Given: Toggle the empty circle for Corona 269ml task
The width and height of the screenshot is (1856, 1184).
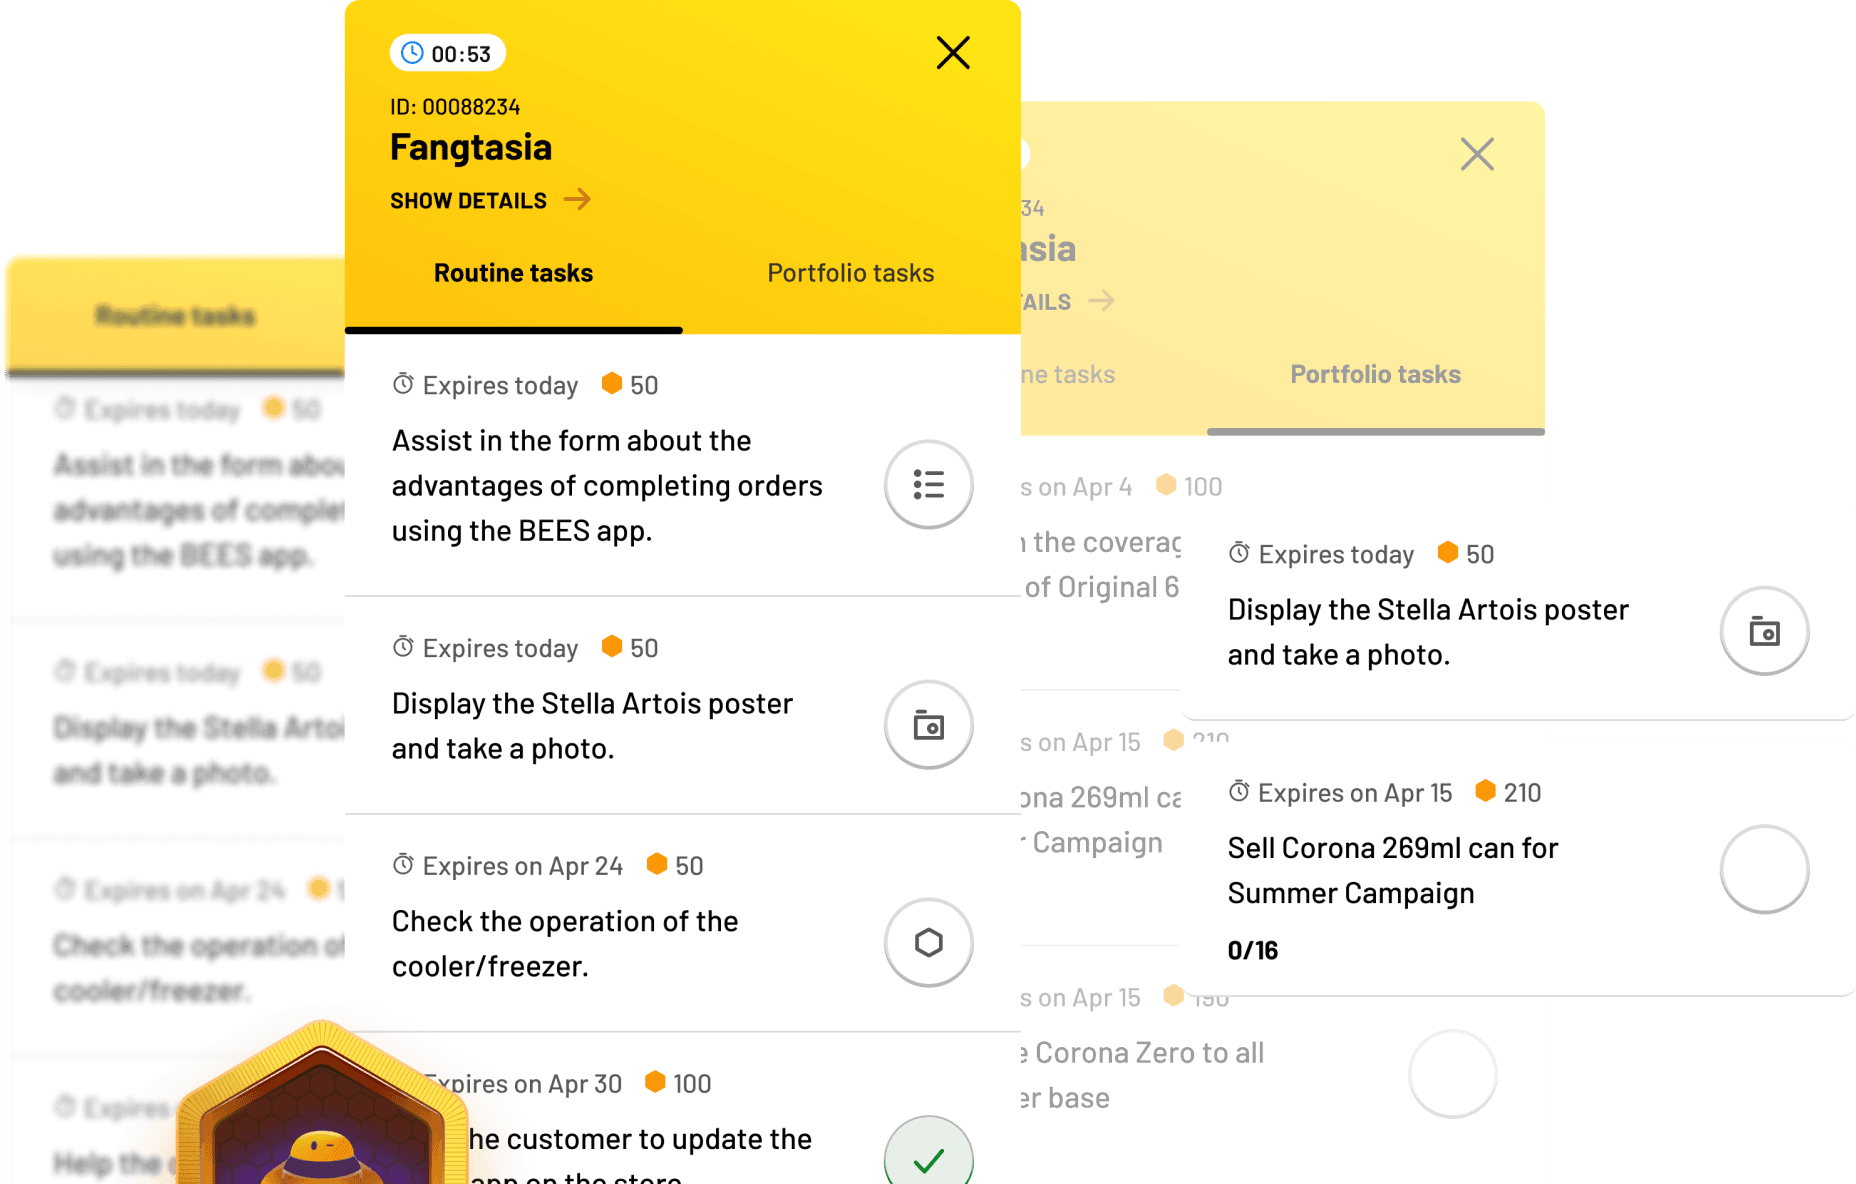Looking at the screenshot, I should point(1764,869).
